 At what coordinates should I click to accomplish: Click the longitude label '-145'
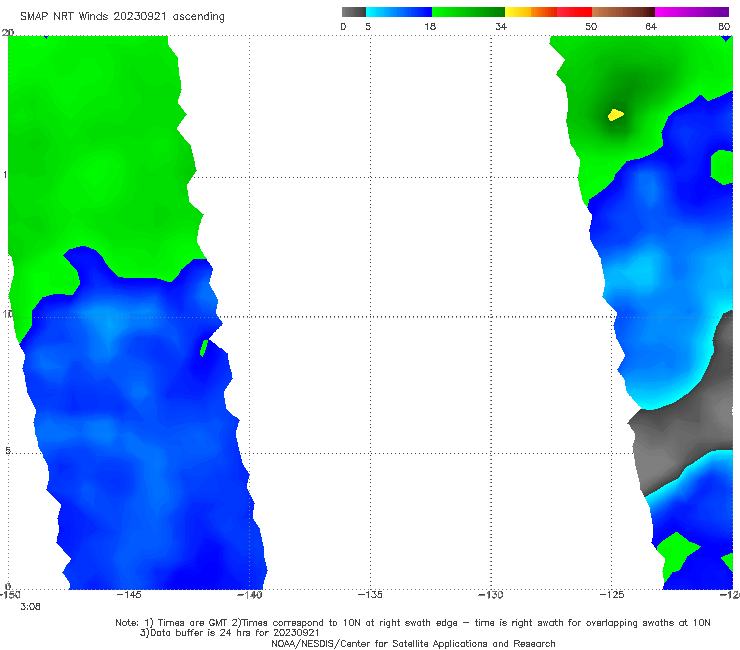tap(128, 595)
